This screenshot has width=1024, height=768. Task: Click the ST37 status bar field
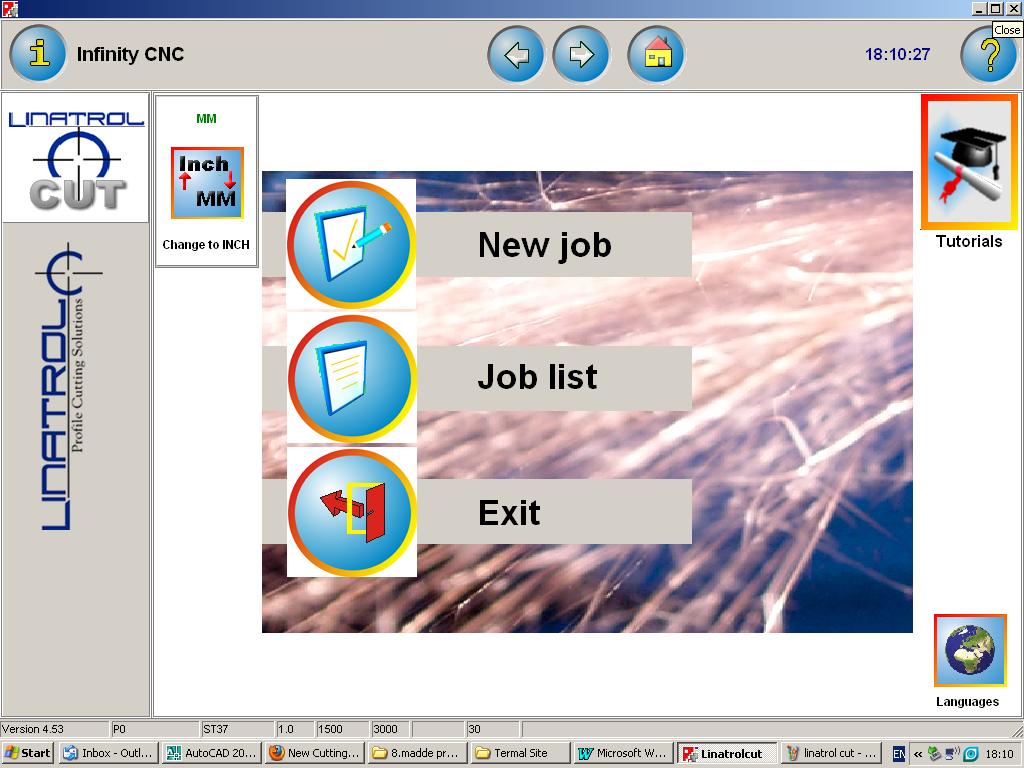coord(235,729)
